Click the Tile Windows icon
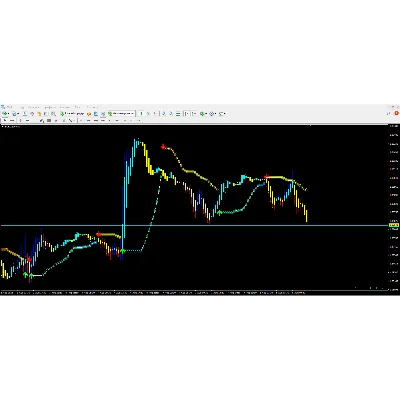The image size is (400, 400). tap(178, 114)
